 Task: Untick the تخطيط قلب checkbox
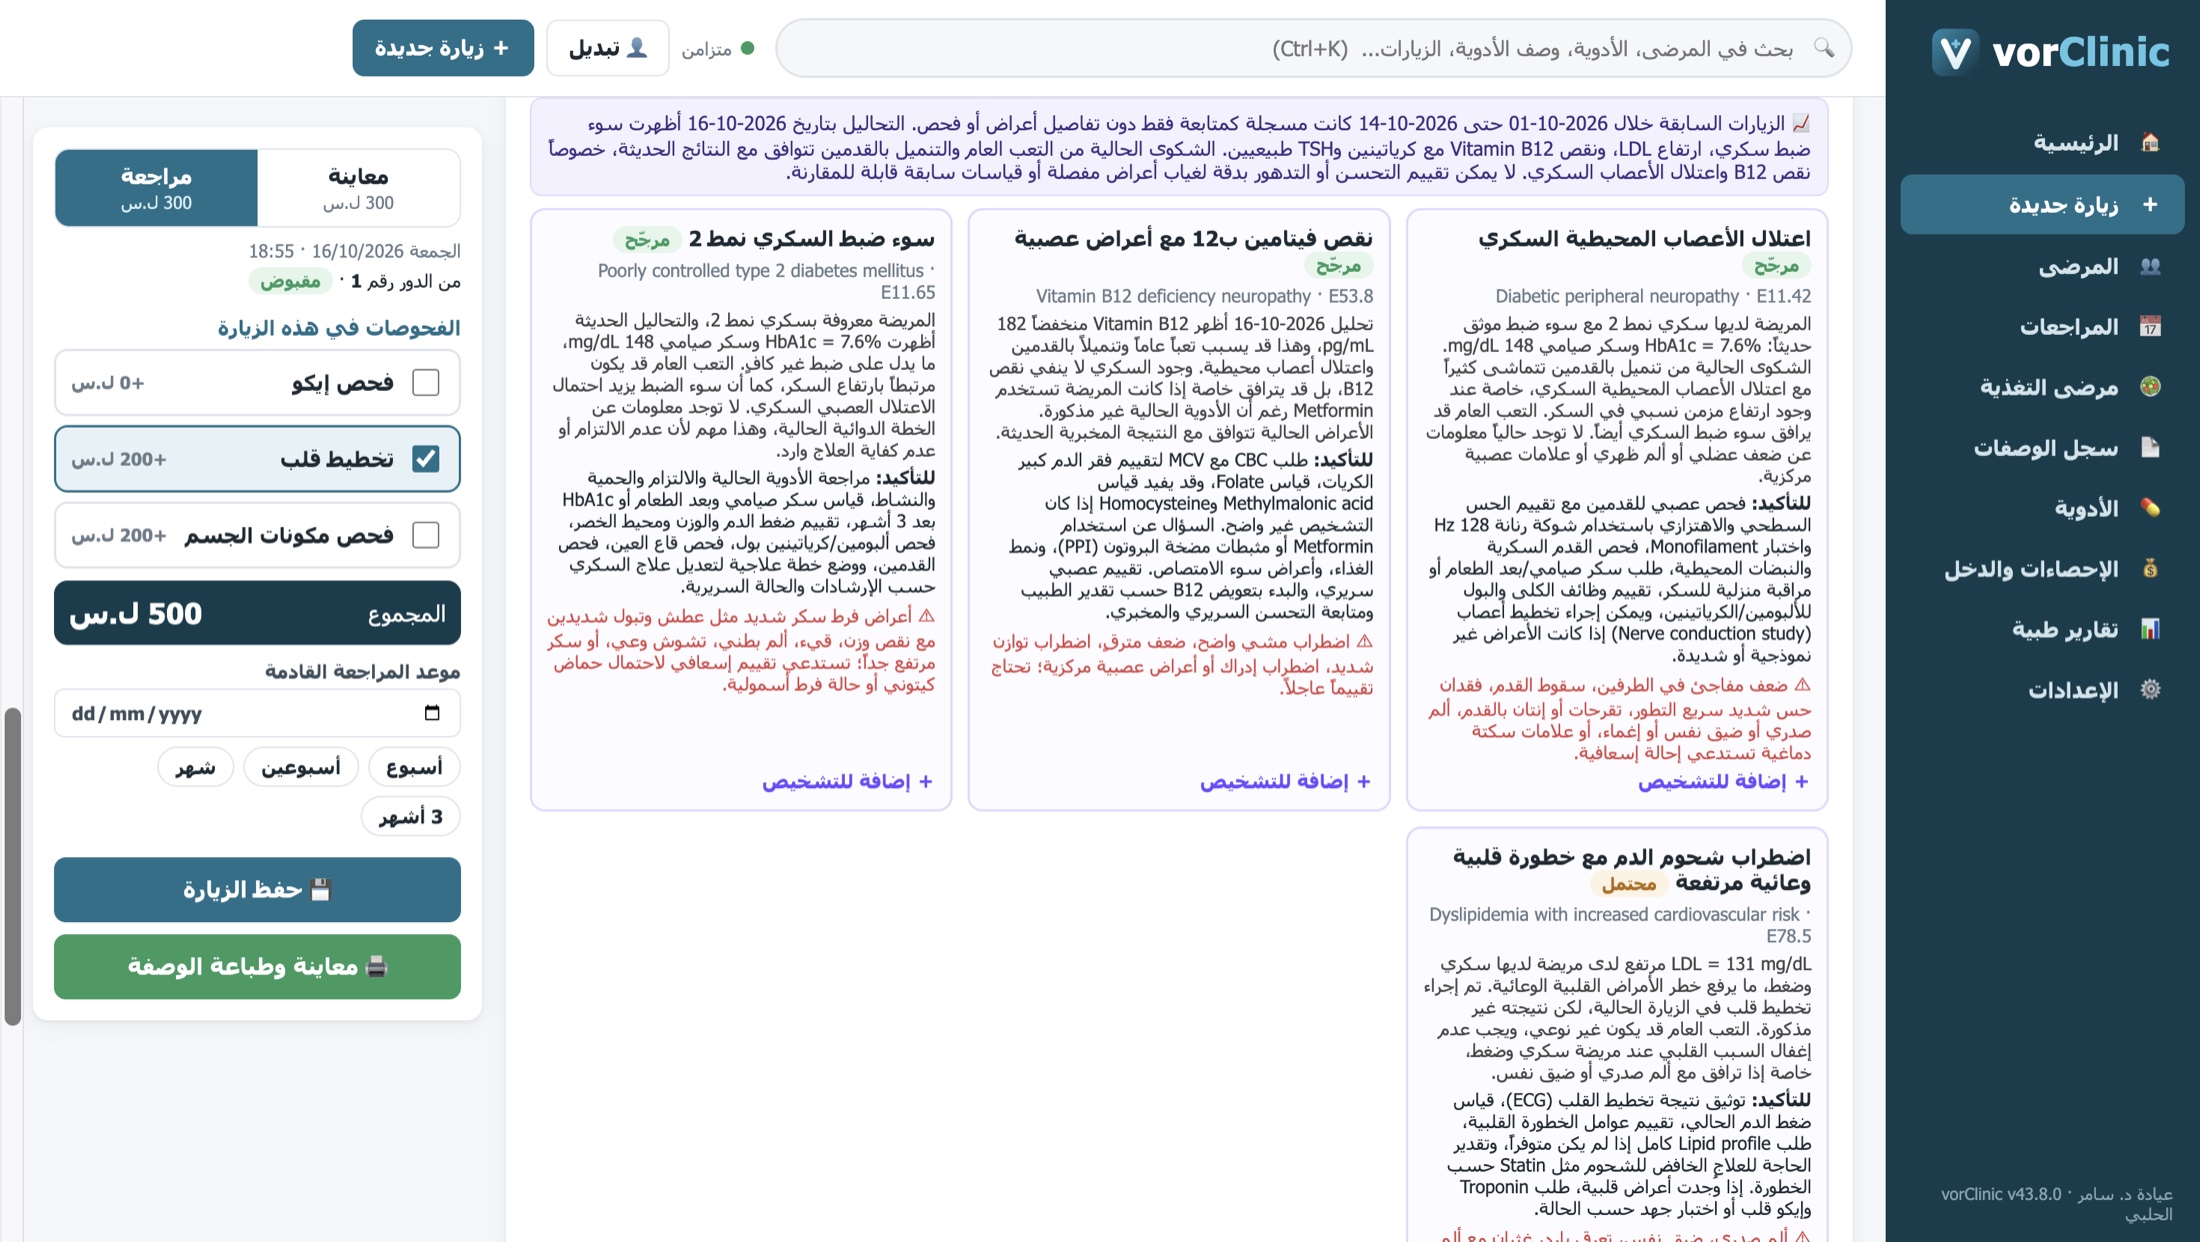pos(426,459)
